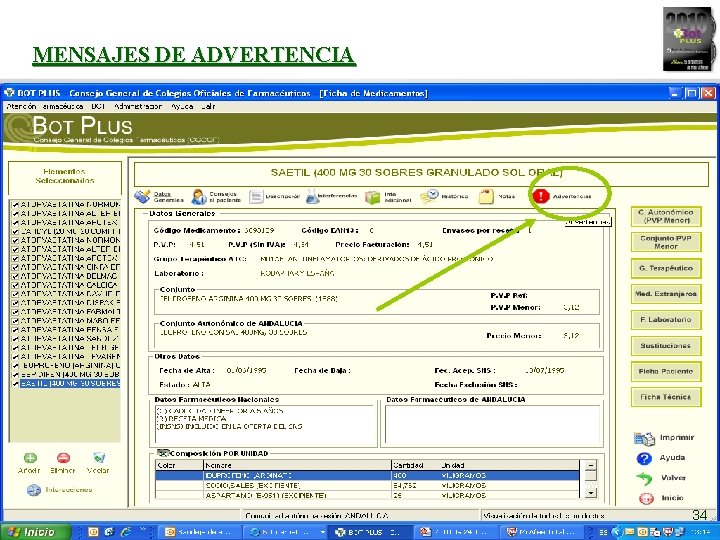
Task: Click composition table scroll up arrow
Action: tap(591, 465)
